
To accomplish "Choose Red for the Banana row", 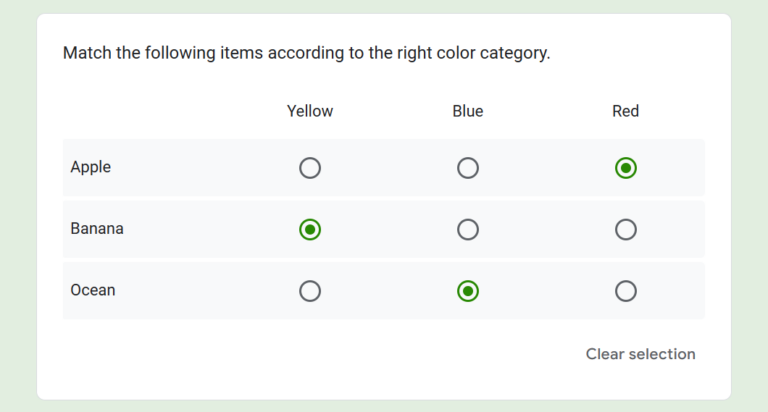I will [626, 230].
